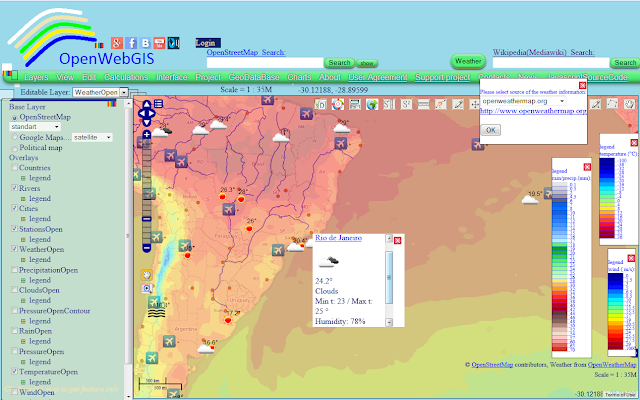Click the OpenStreetMap search input field
This screenshot has width=640, height=400.
[265, 62]
